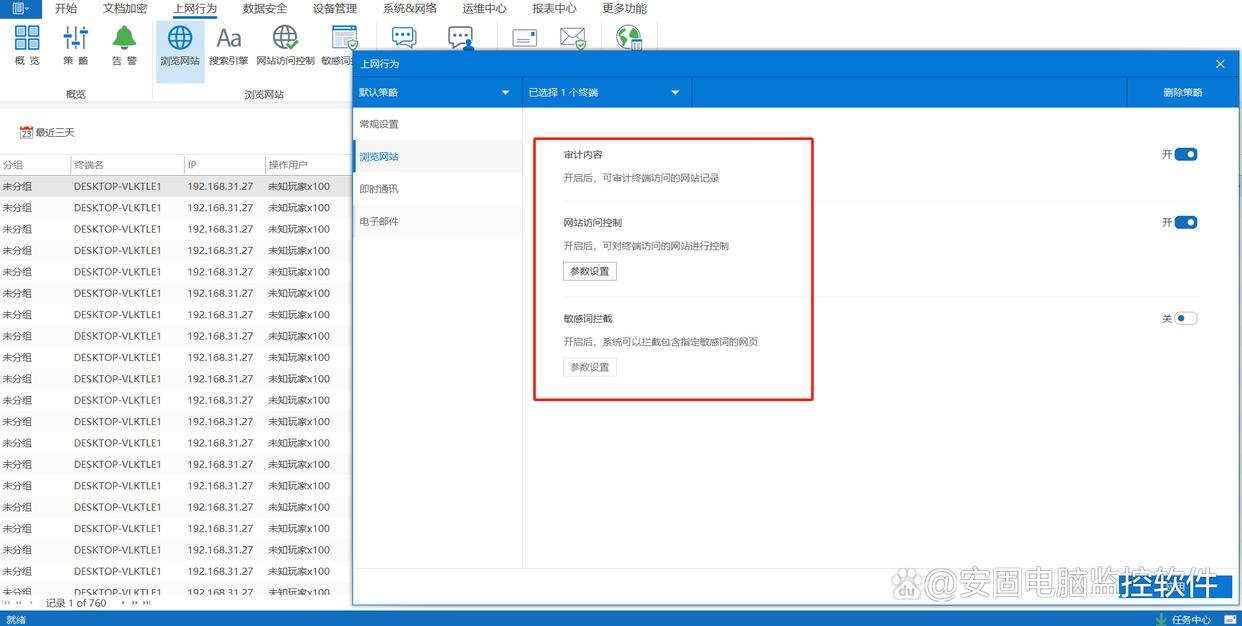
Task: Select the 浏览网站 globe icon in ribbon
Action: pos(180,45)
